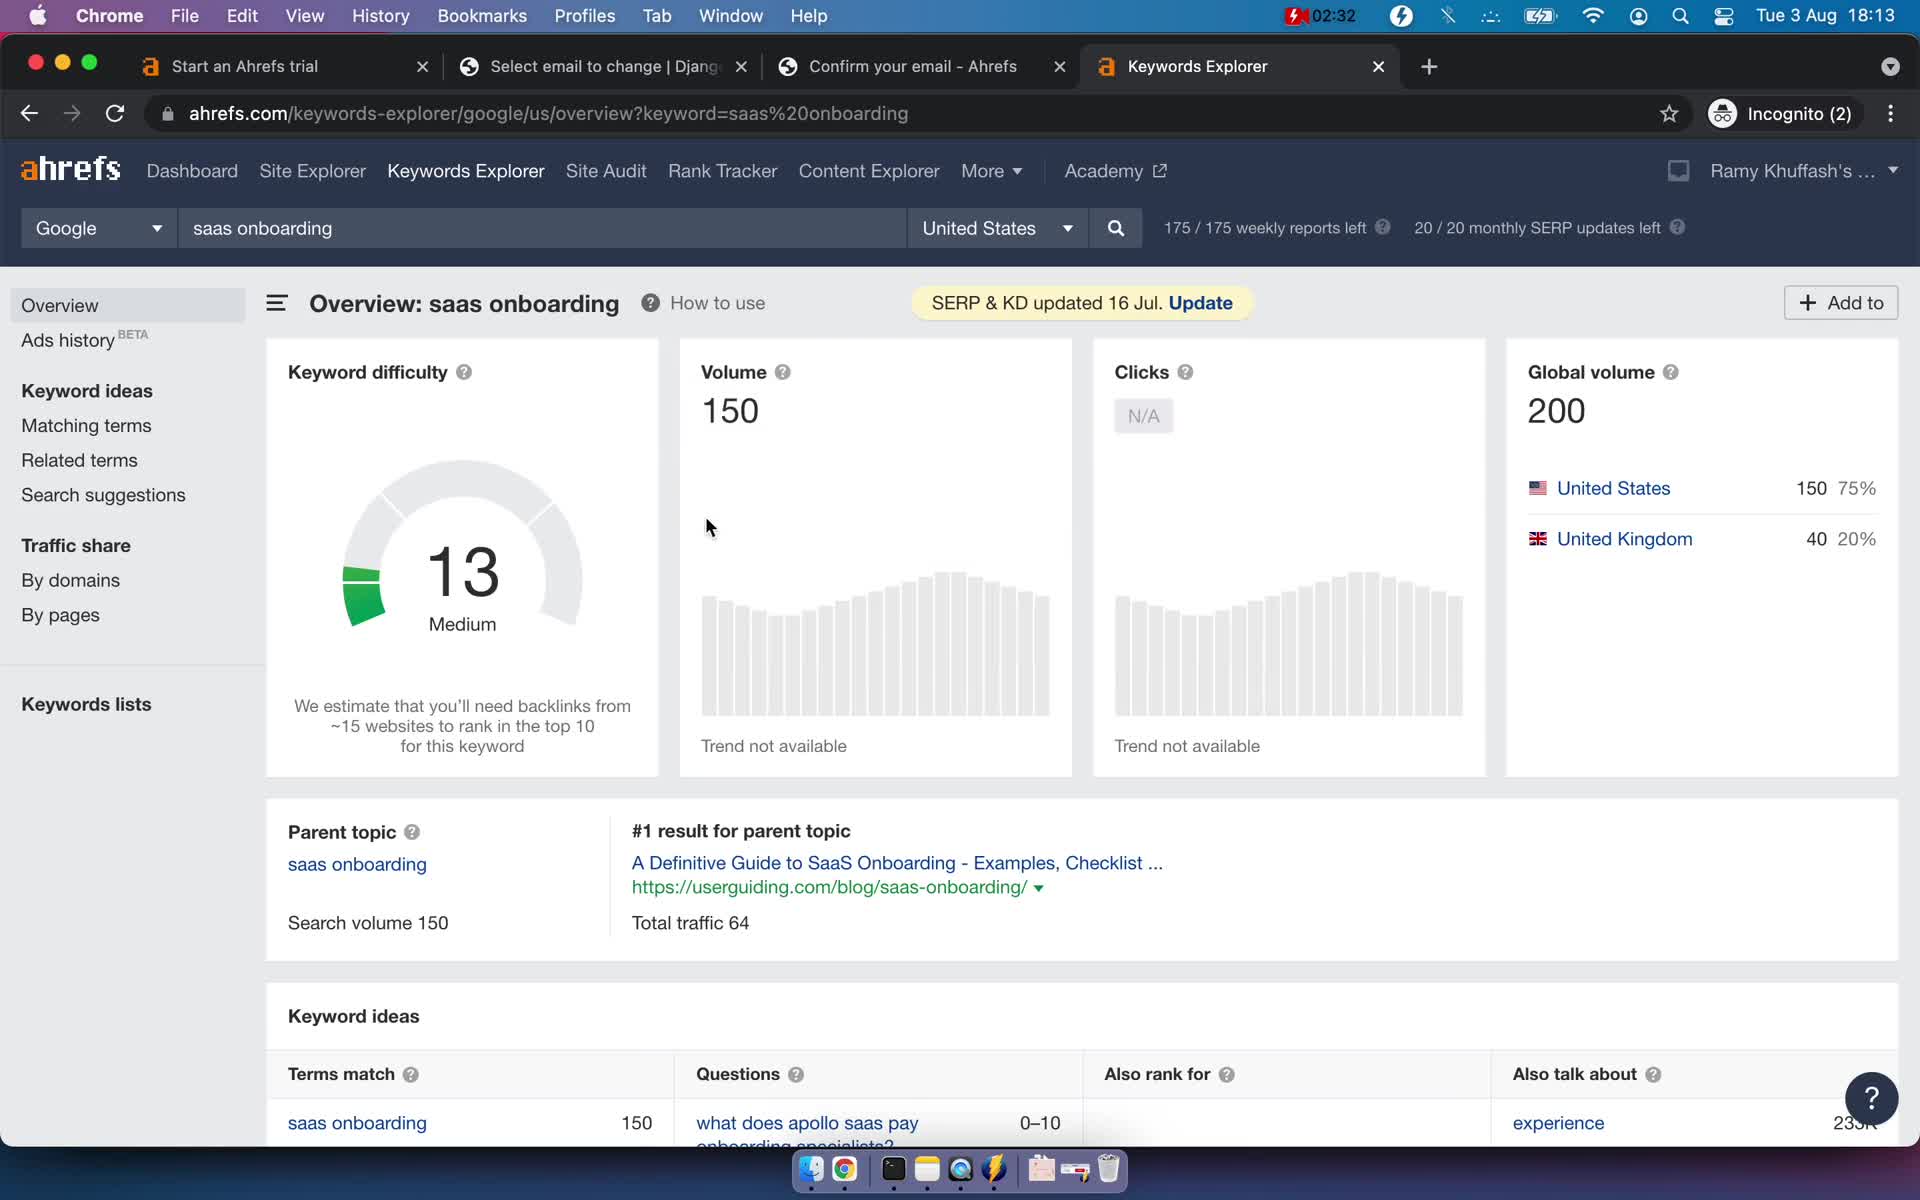The image size is (1920, 1200).
Task: Reload the page in Chrome
Action: click(x=115, y=114)
